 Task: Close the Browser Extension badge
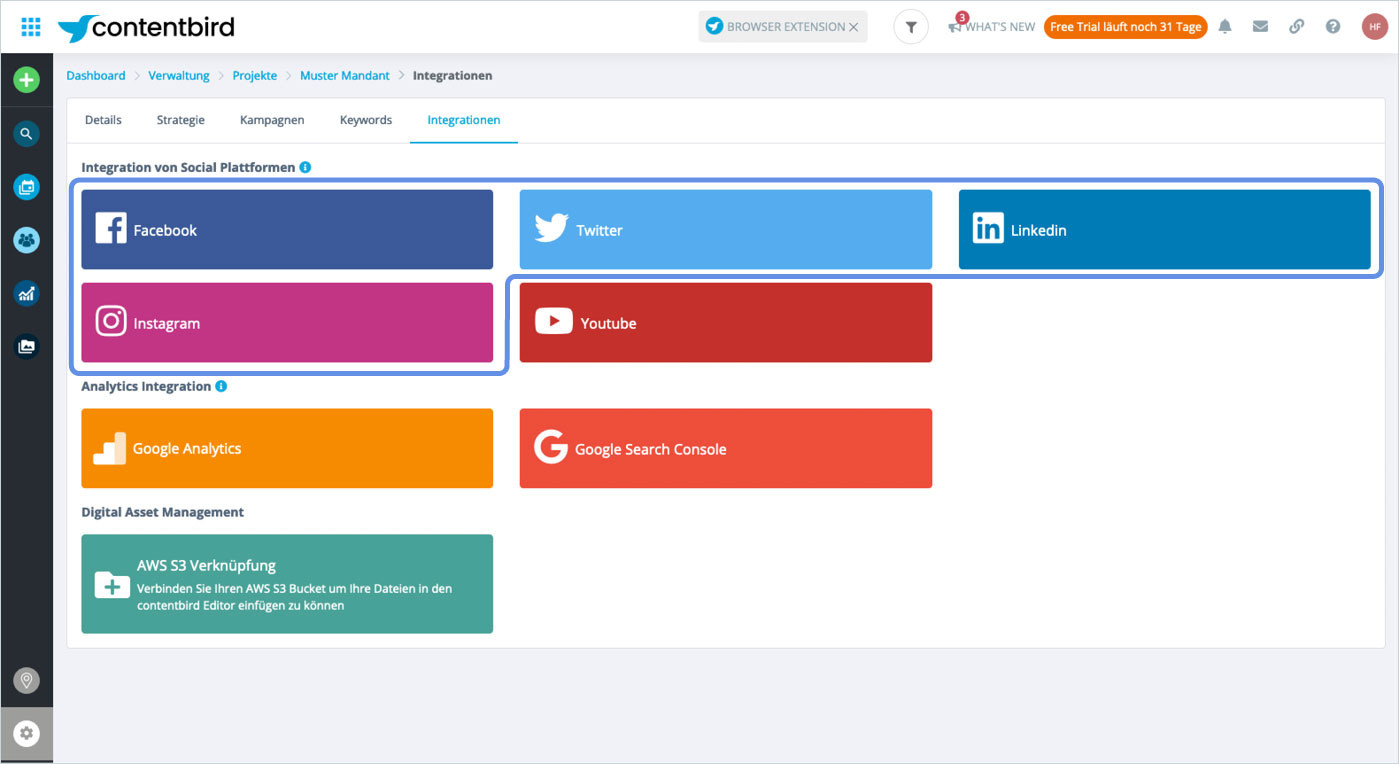853,27
